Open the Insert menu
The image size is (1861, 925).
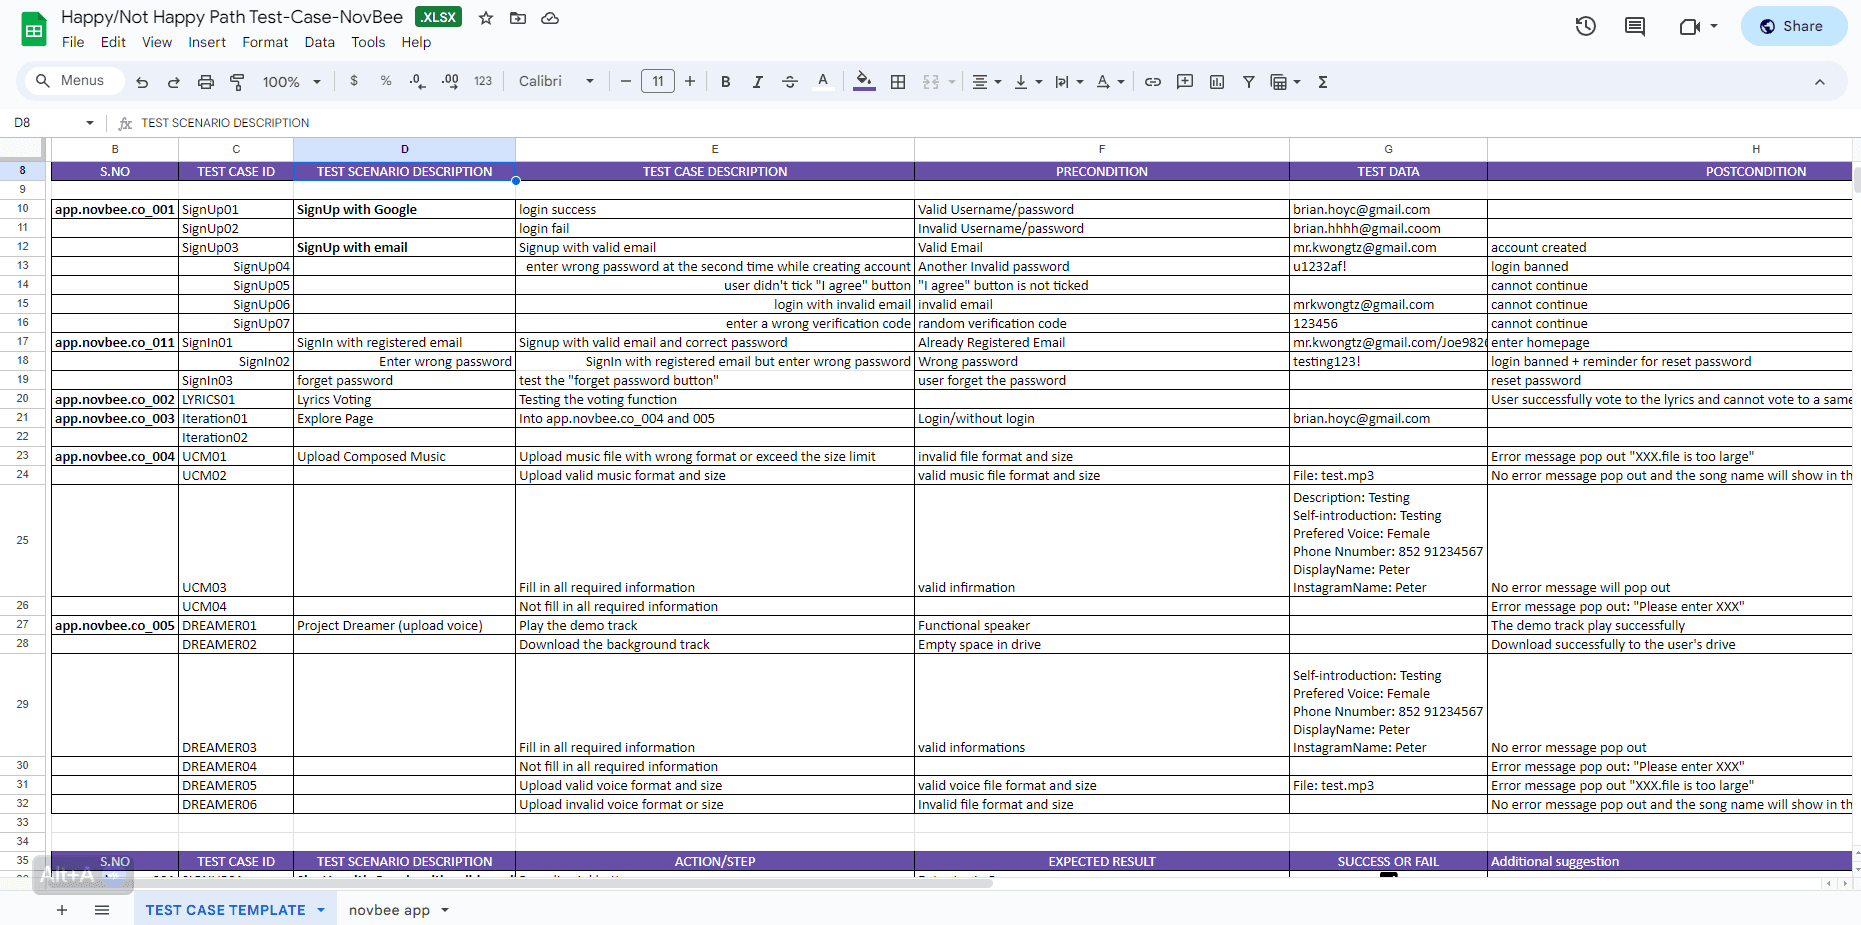[x=207, y=42]
